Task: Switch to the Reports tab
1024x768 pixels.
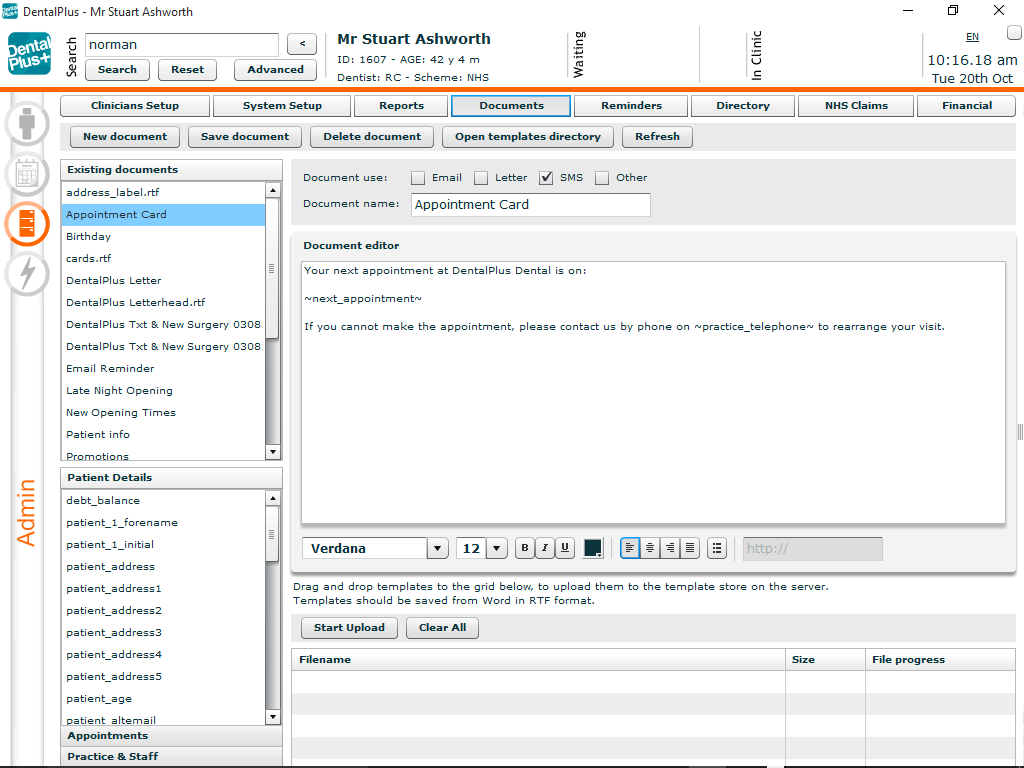Action: coord(400,105)
